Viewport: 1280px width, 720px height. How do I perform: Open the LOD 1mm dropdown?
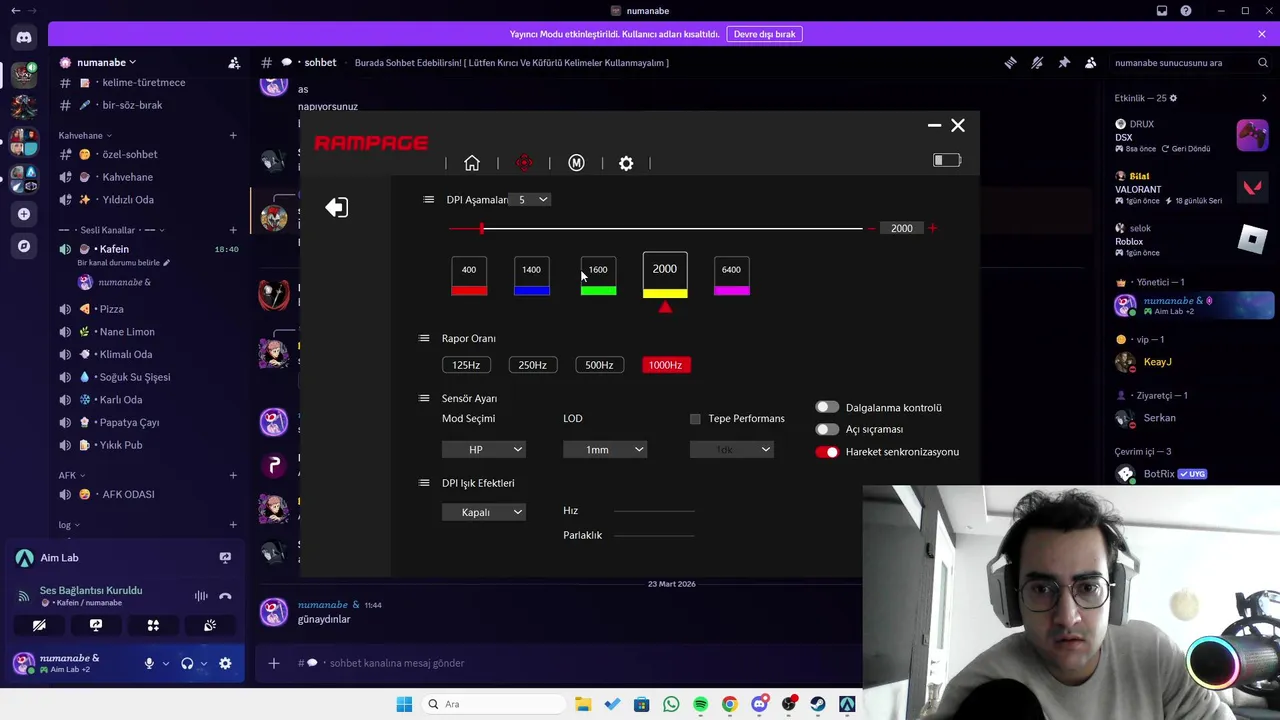[605, 450]
